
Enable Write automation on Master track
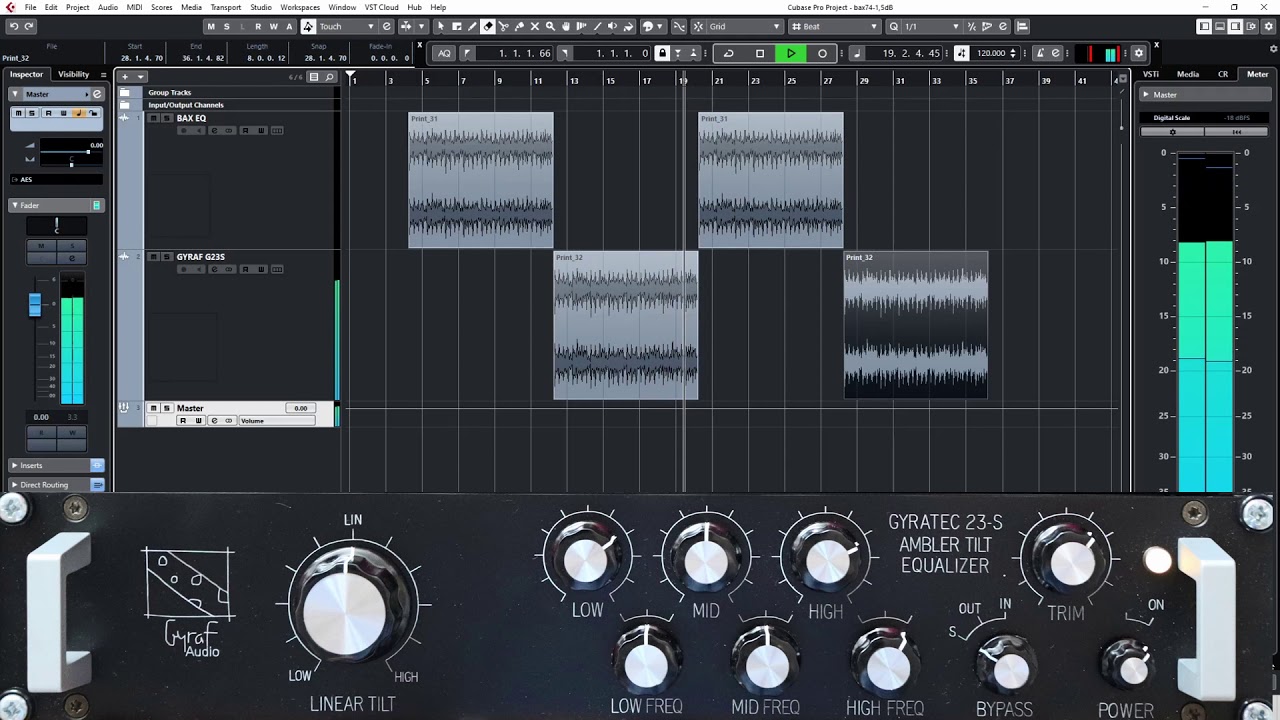198,421
